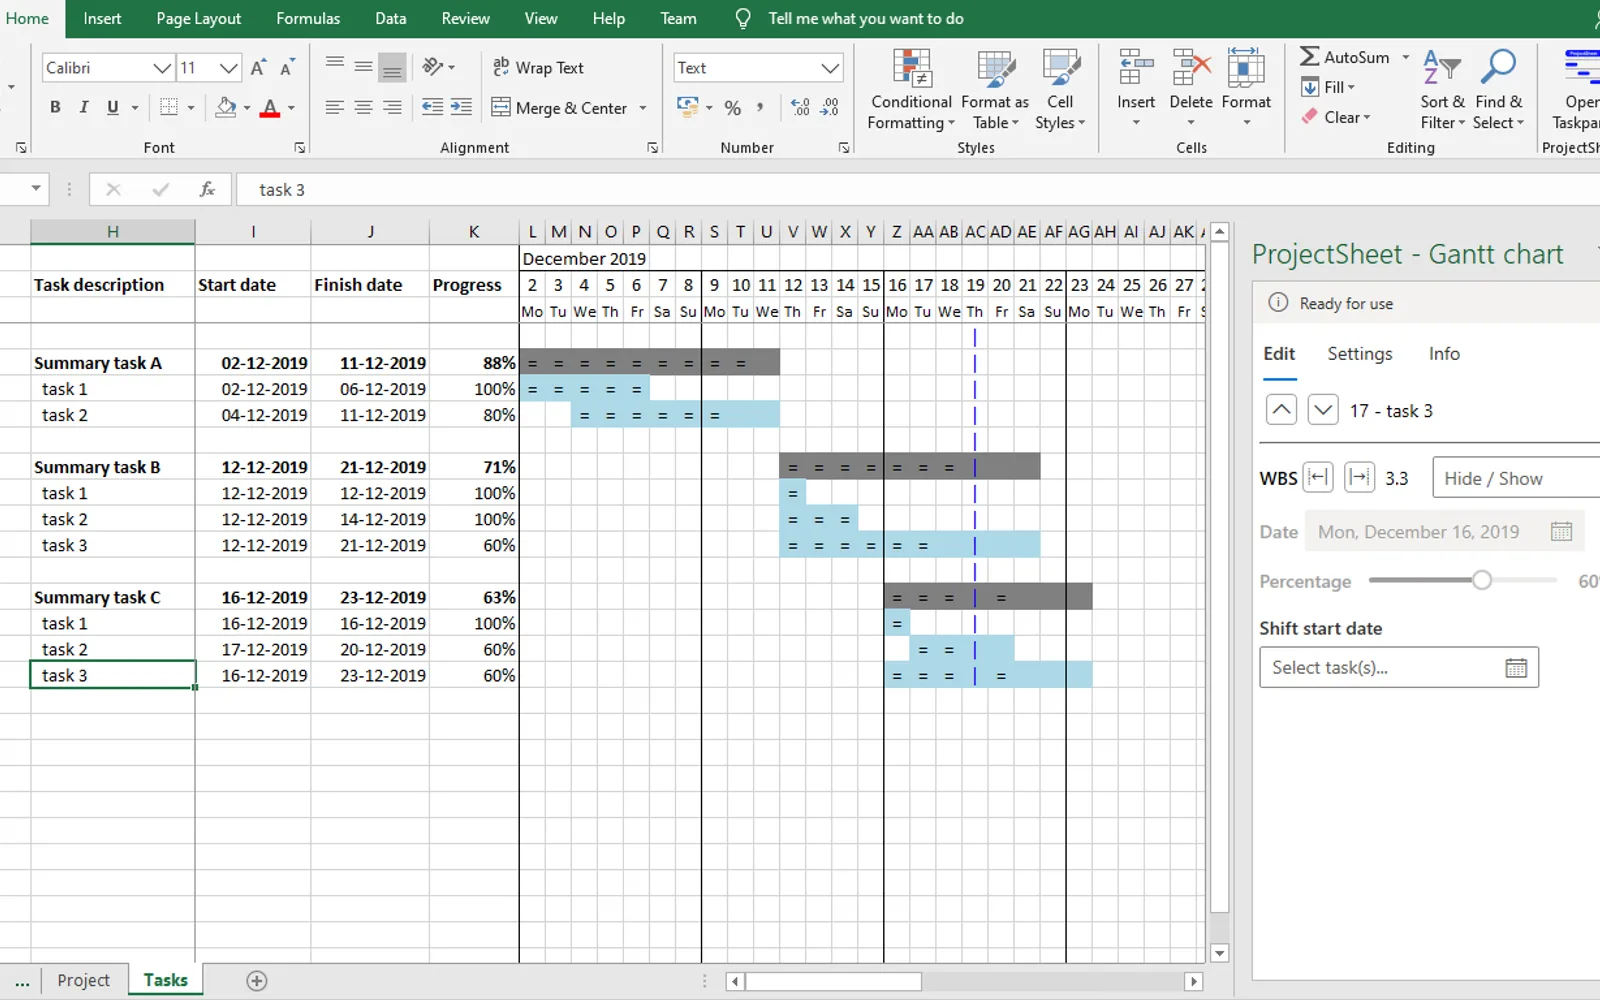Switch to the Settings tab in ProjectSheet pane
This screenshot has height=1000, width=1600.
[x=1359, y=353]
